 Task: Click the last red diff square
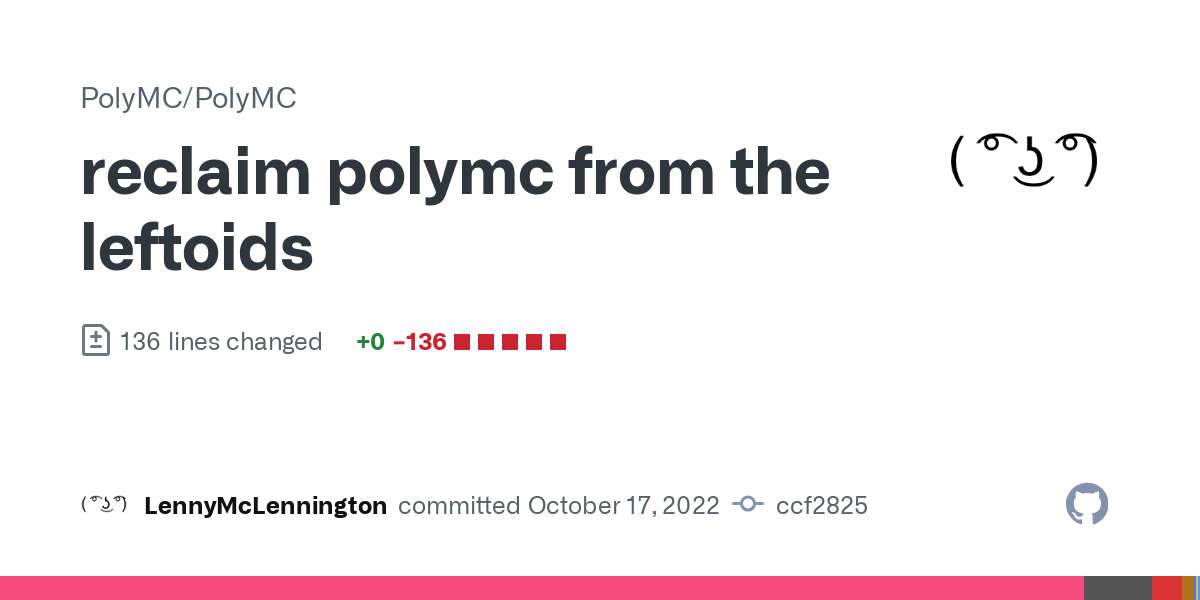(558, 342)
